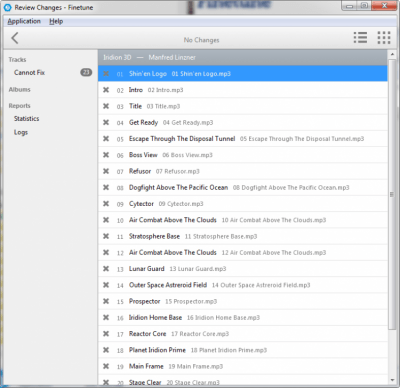Select file name 06 Boss View.mp3
400x388 pixels.
(187, 155)
